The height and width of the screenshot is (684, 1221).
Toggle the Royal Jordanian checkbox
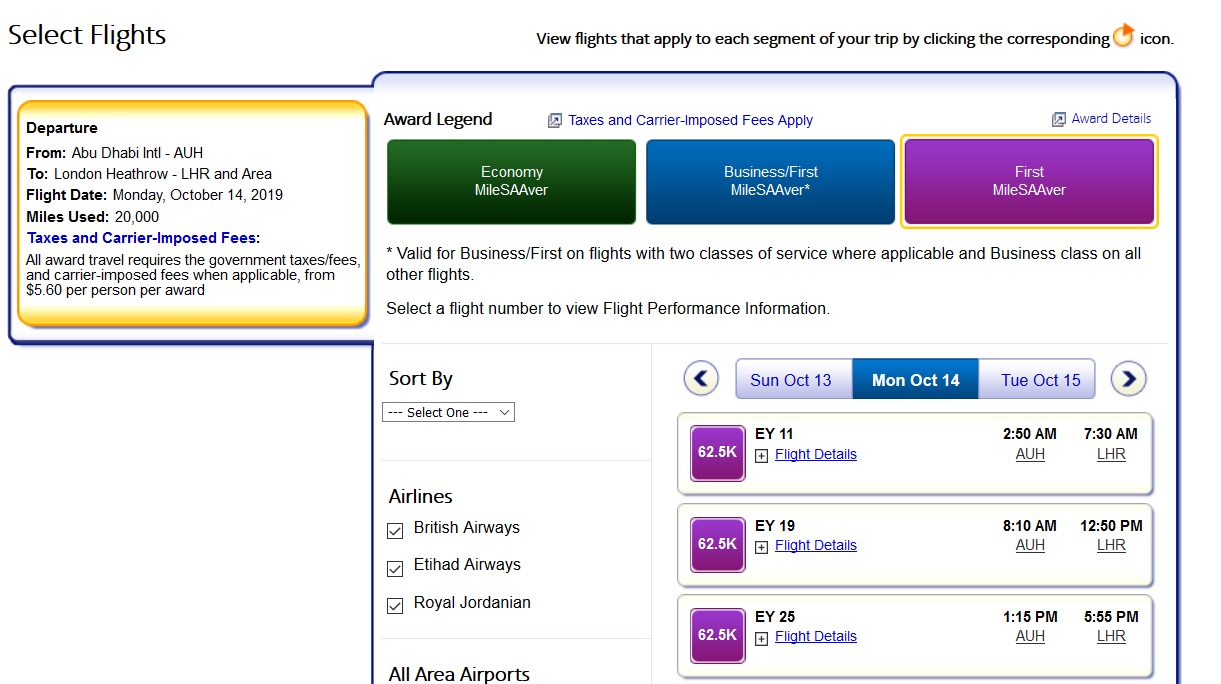pos(395,605)
